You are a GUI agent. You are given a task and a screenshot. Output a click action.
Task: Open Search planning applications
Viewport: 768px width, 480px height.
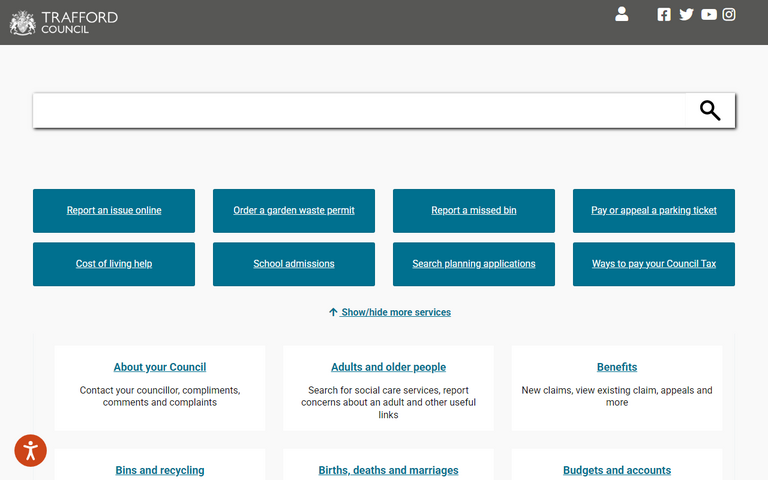coord(474,264)
